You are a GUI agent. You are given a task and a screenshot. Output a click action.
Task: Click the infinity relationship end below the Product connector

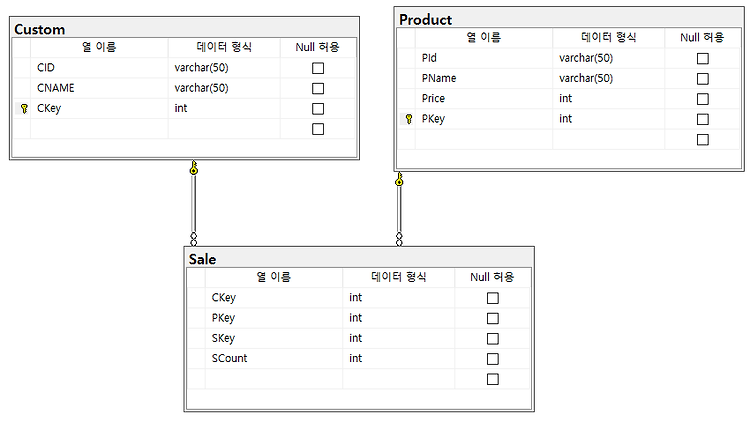click(x=399, y=239)
